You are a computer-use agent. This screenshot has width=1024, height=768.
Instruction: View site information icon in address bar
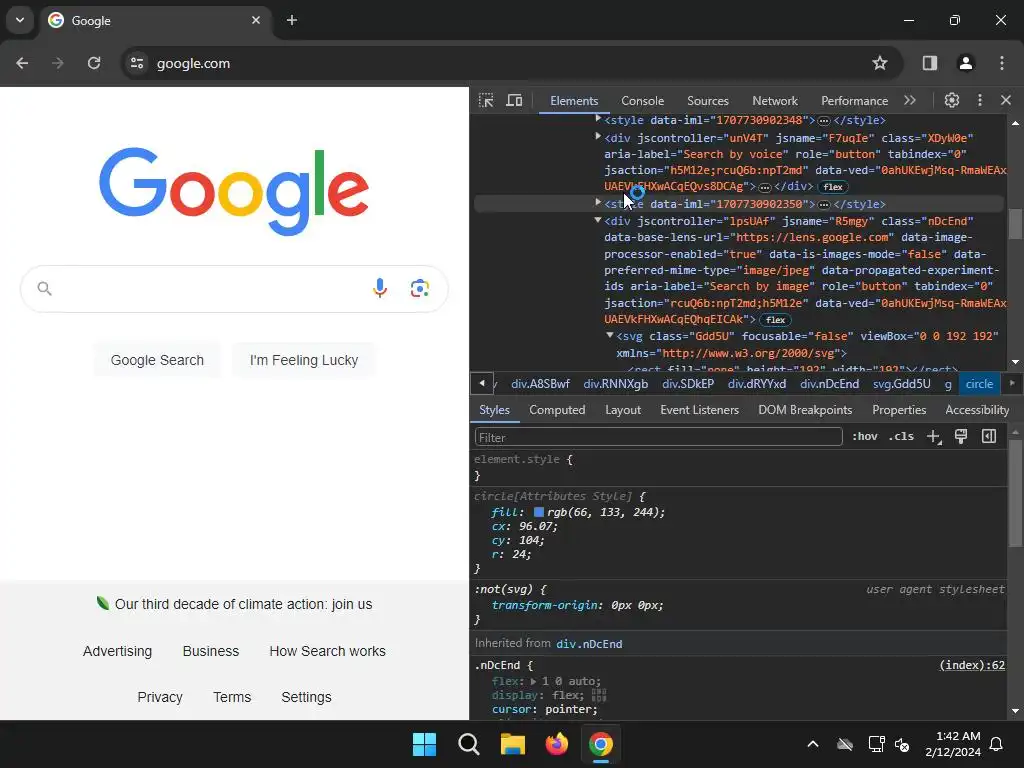(137, 63)
